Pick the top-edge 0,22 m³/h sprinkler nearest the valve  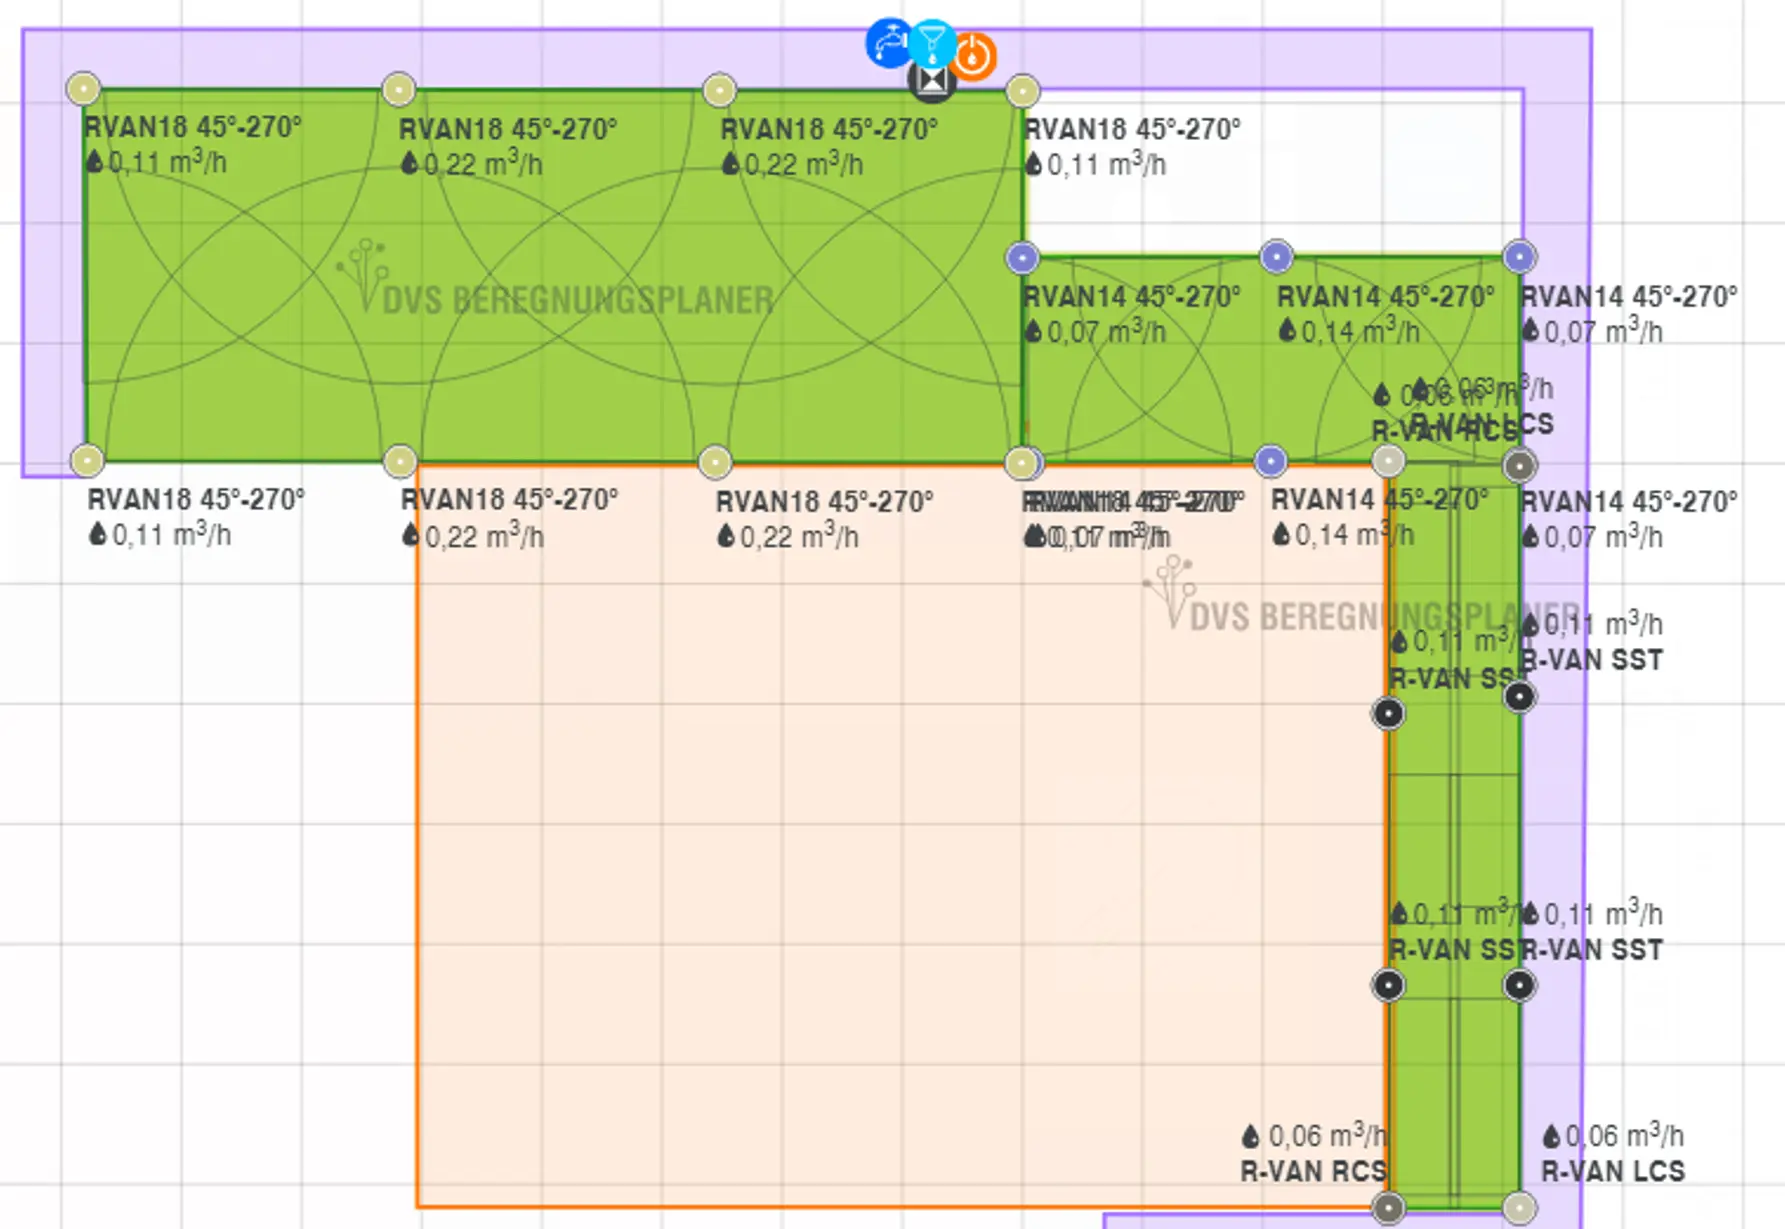(x=719, y=90)
